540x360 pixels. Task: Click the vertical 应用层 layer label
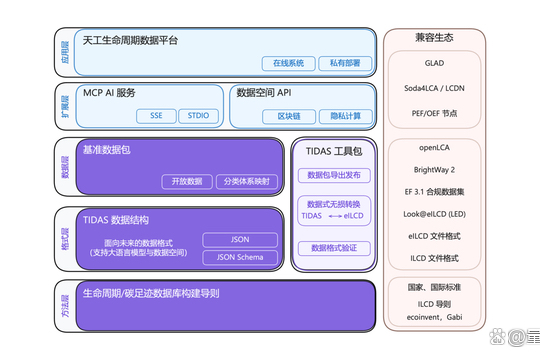click(x=65, y=52)
